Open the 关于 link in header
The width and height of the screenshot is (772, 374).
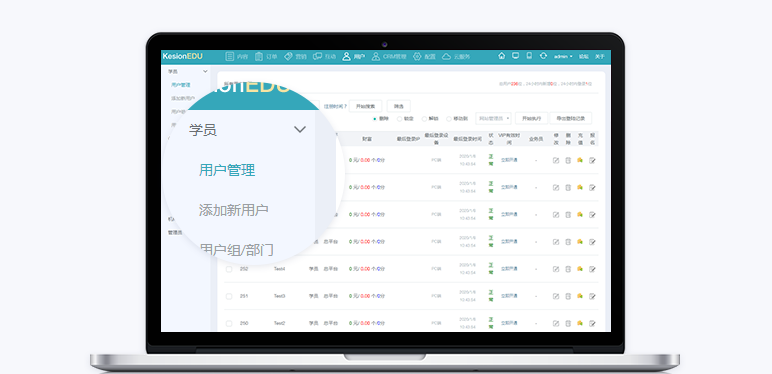pos(600,57)
